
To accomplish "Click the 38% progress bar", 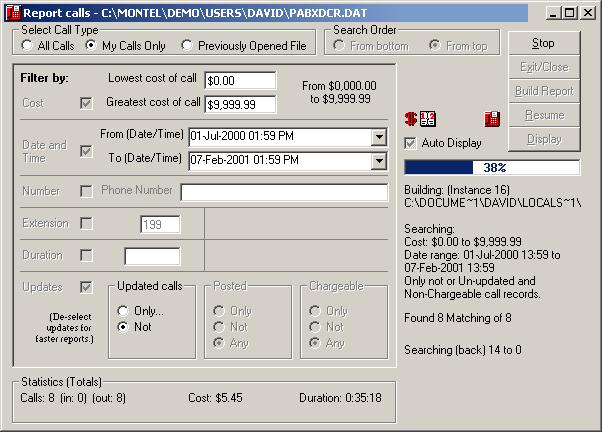I will [x=492, y=167].
